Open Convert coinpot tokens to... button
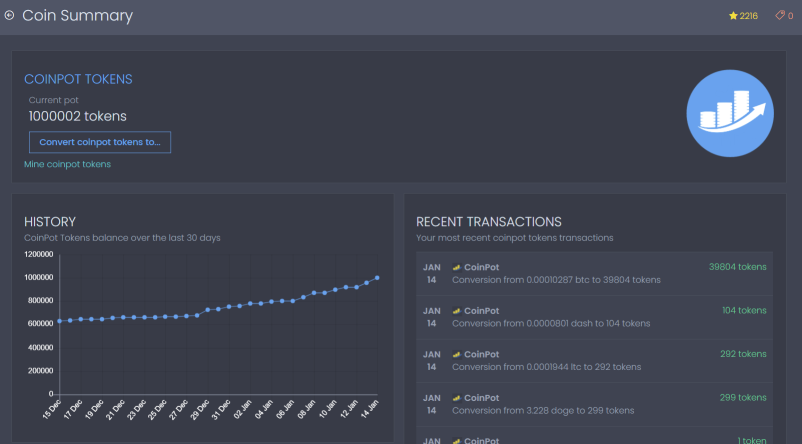This screenshot has width=802, height=444. click(100, 142)
